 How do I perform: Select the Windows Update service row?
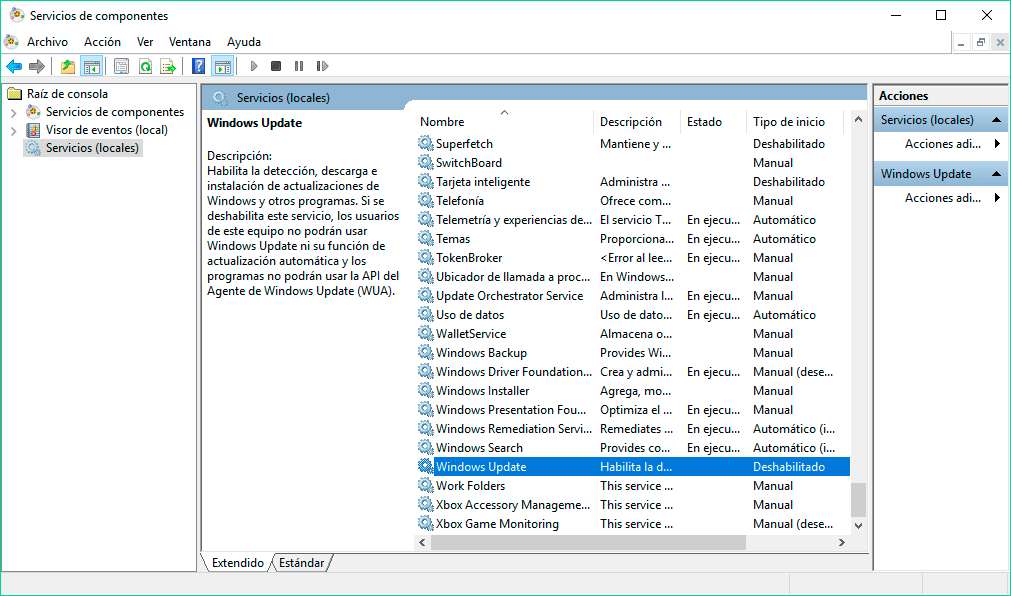click(x=633, y=466)
